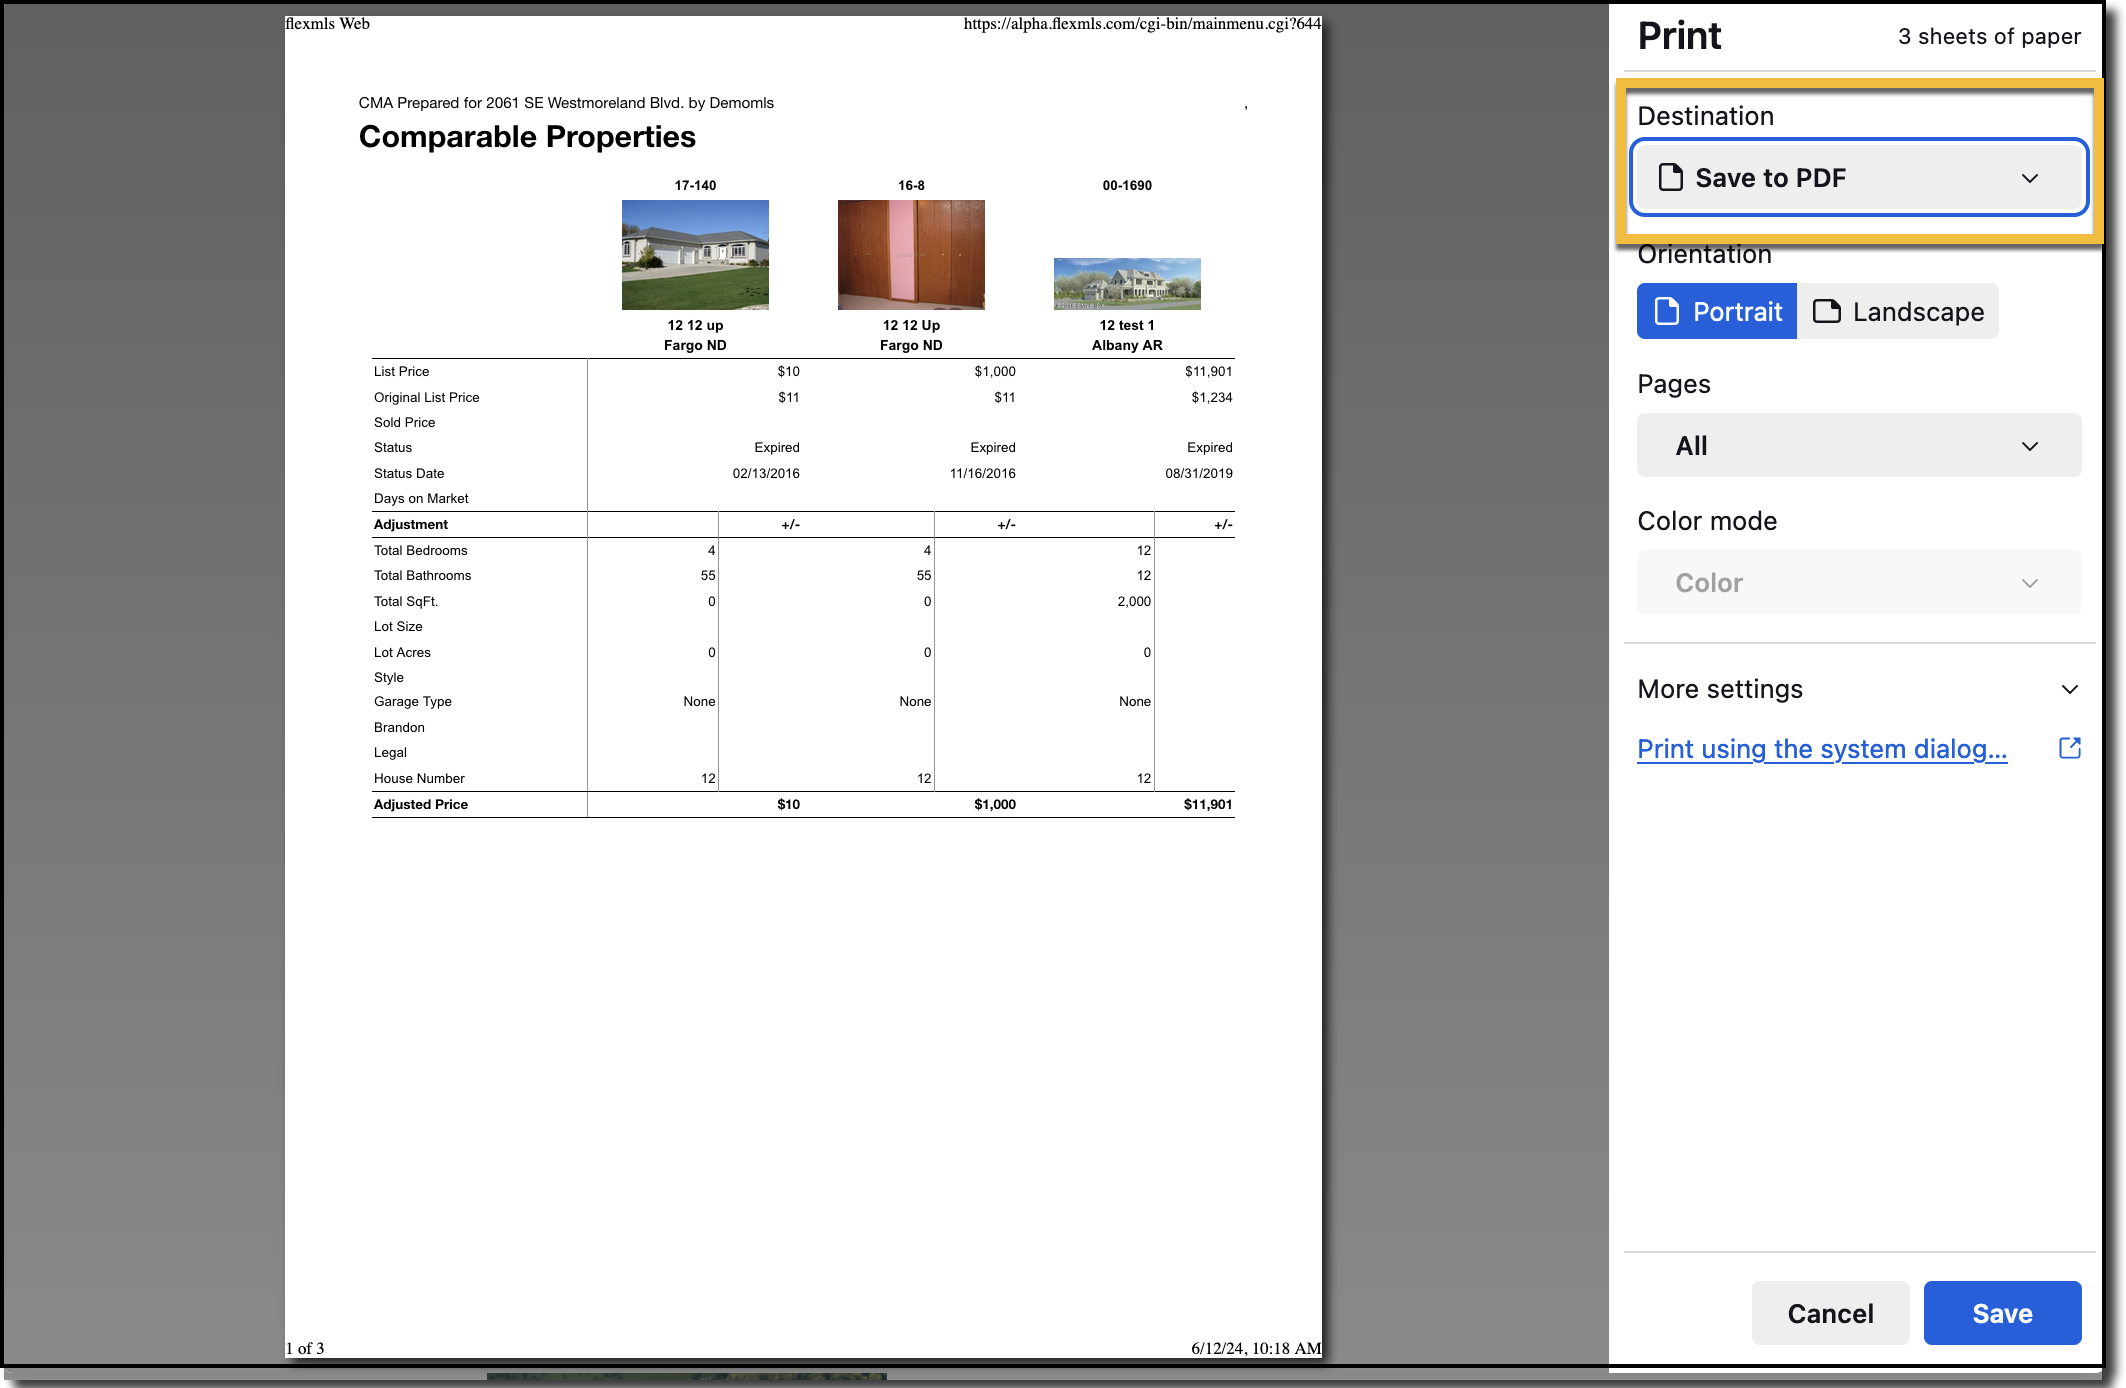The width and height of the screenshot is (2126, 1388).
Task: Click the Pages dropdown chevron arrow
Action: (2029, 446)
